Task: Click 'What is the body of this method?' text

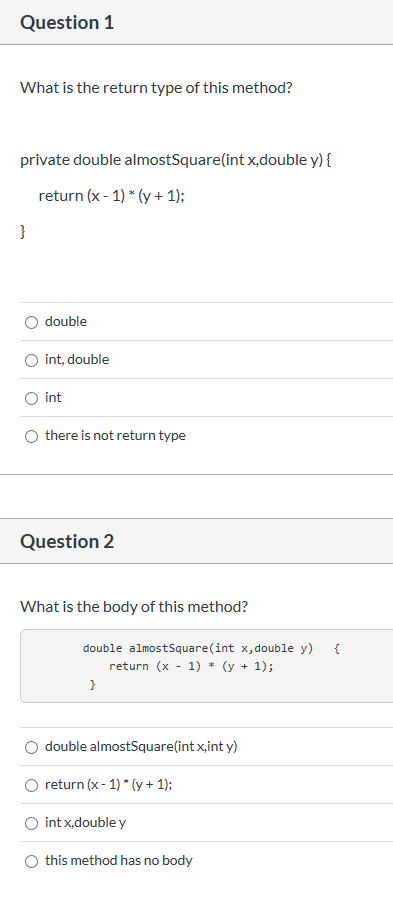Action: point(134,607)
